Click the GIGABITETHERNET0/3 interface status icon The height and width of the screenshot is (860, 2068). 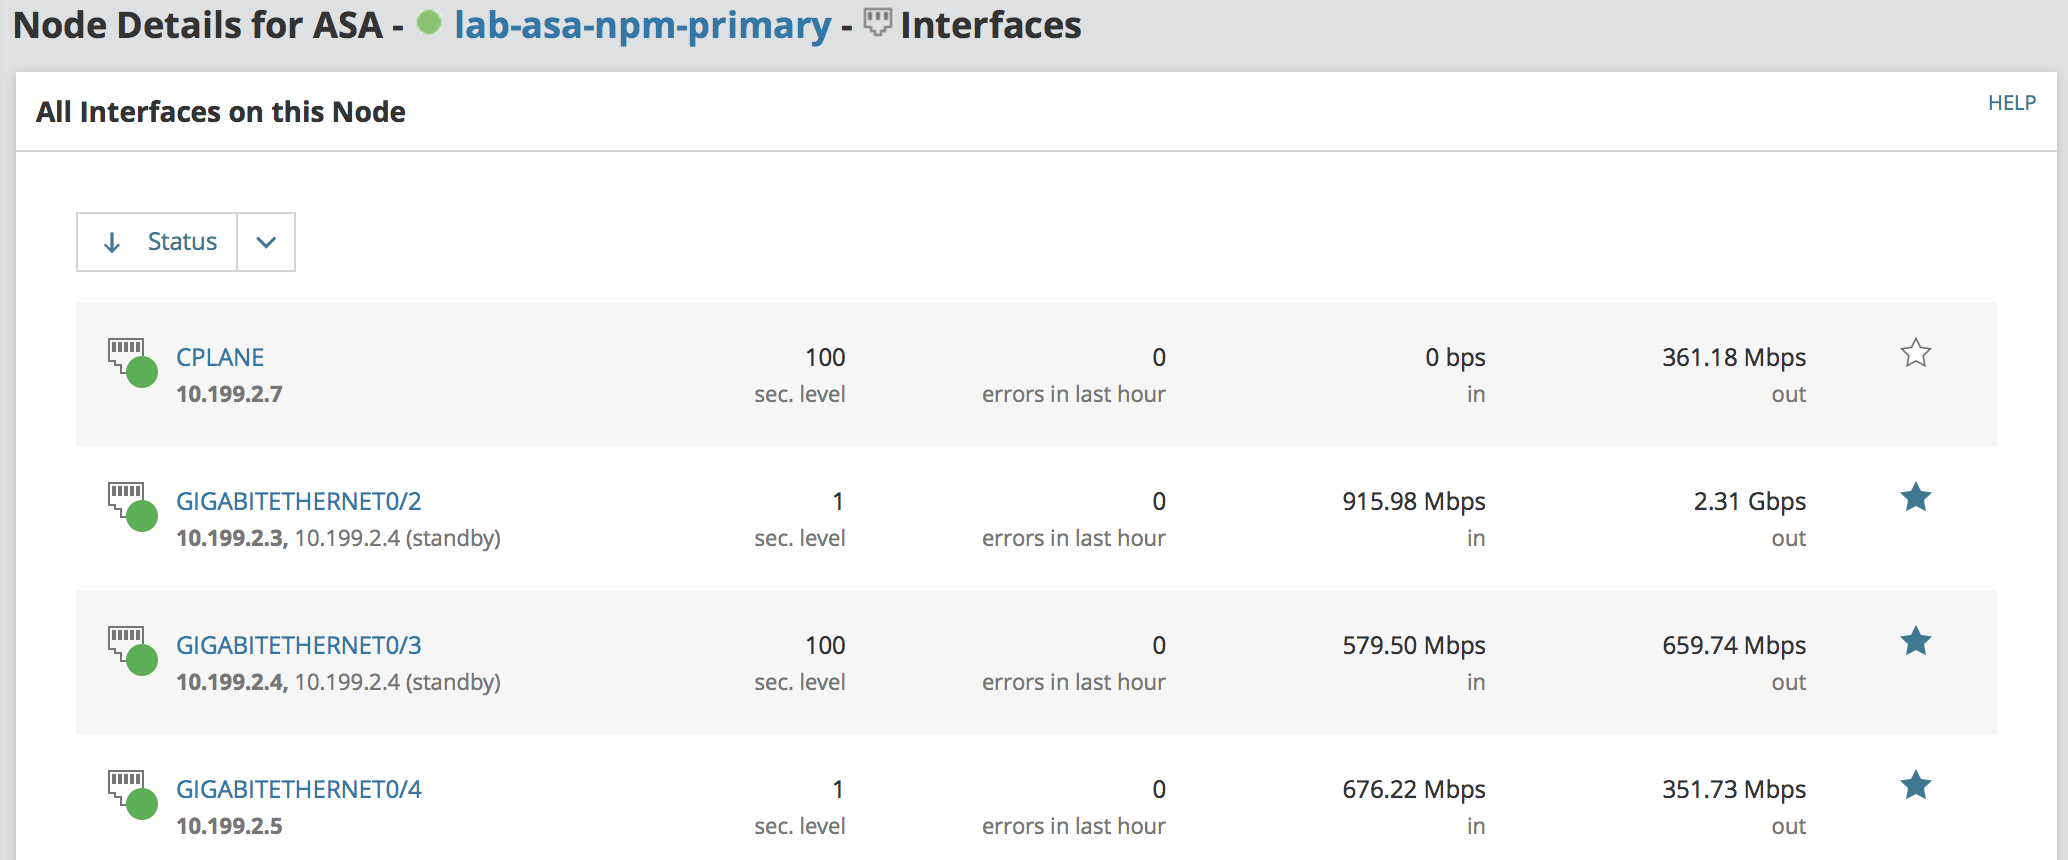[x=132, y=650]
